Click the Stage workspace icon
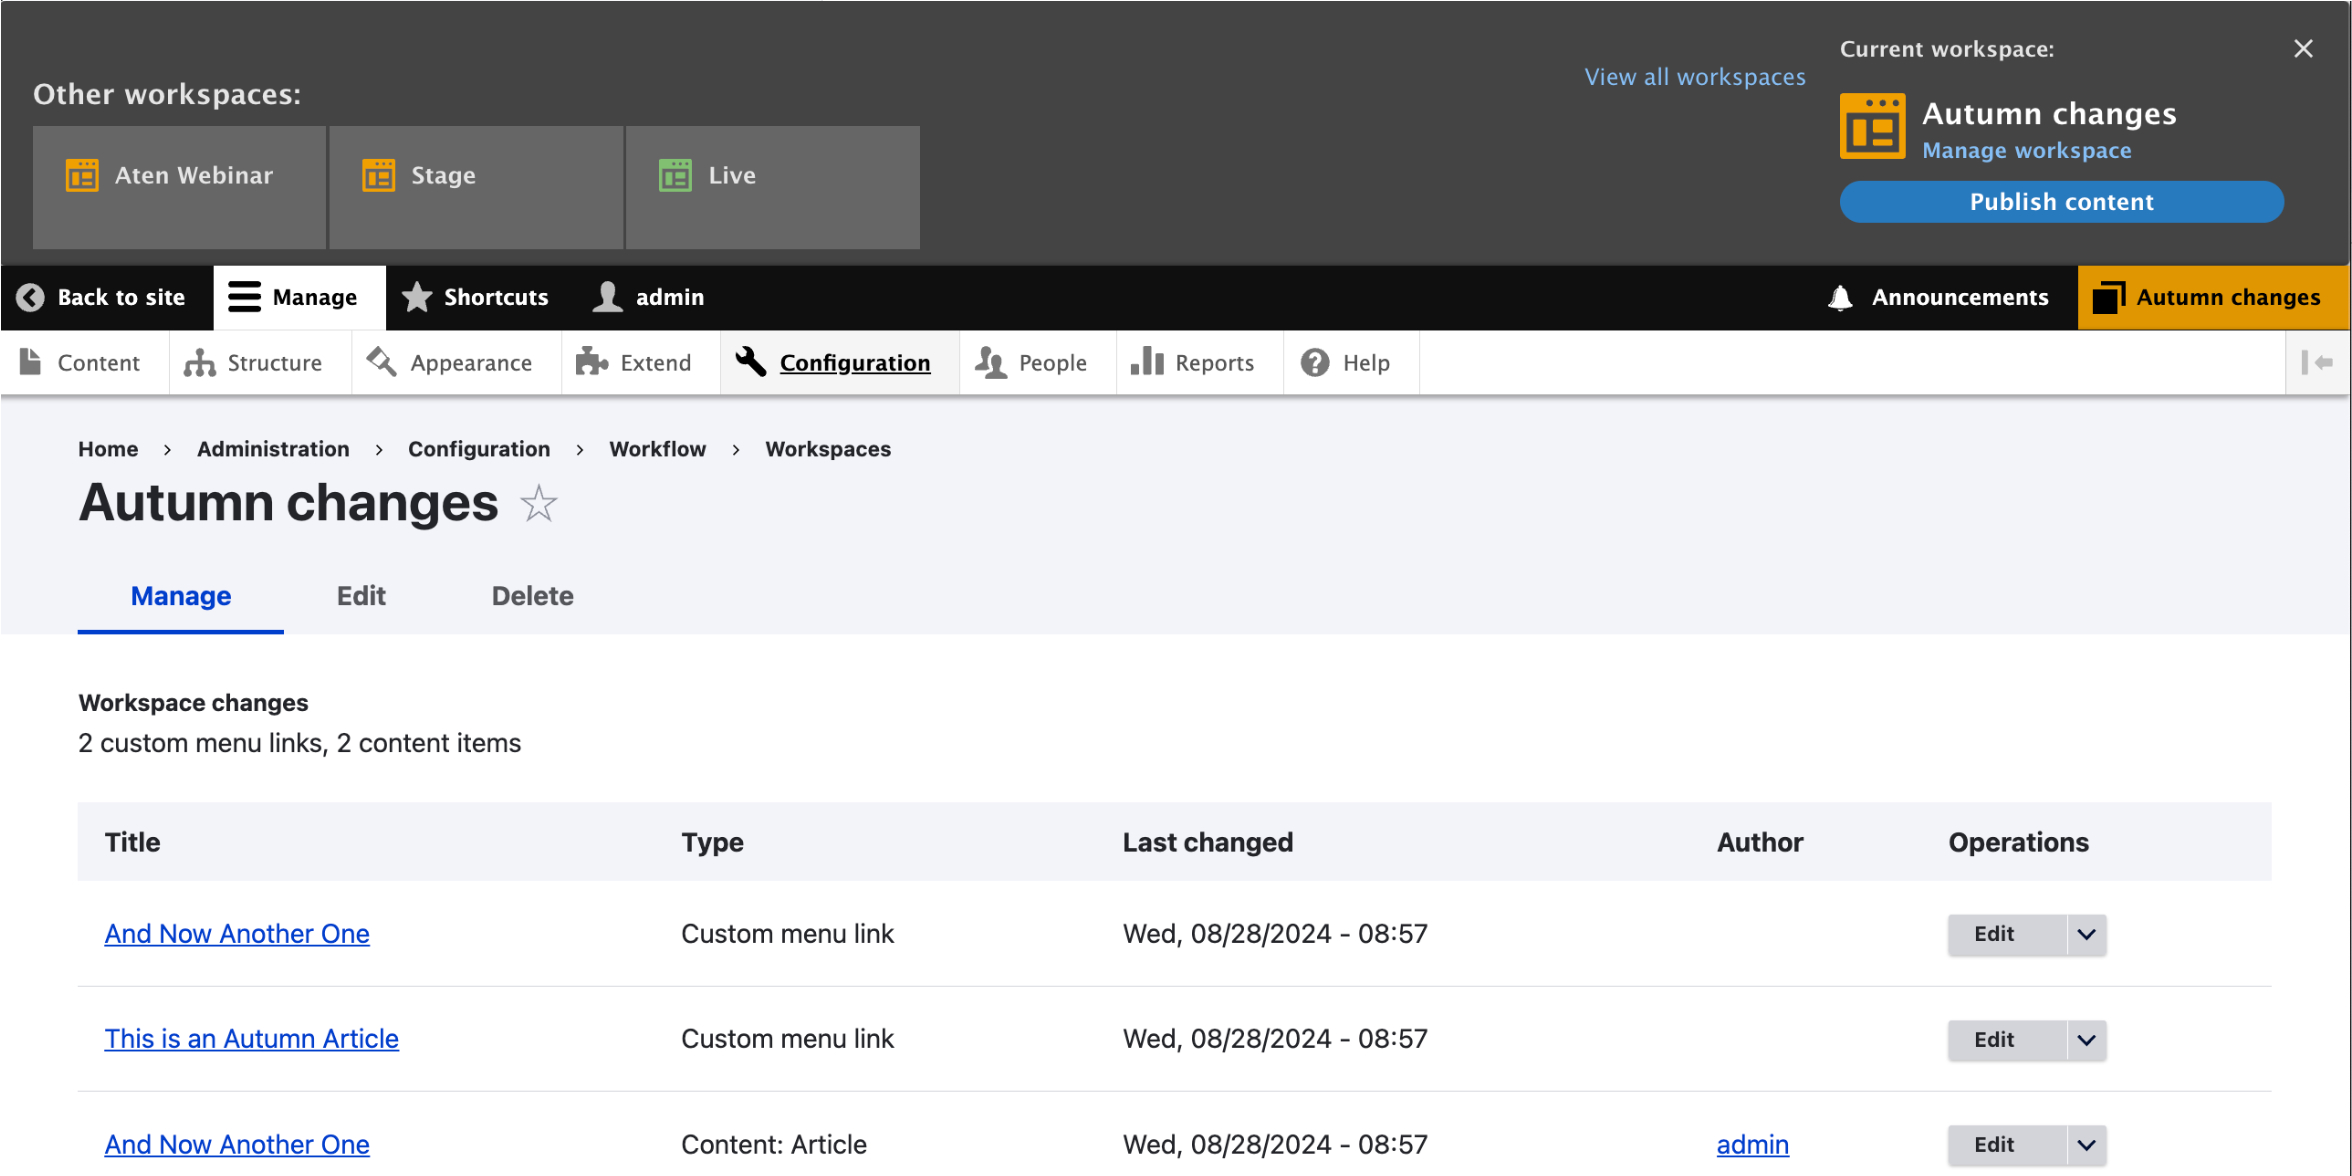 pyautogui.click(x=378, y=174)
